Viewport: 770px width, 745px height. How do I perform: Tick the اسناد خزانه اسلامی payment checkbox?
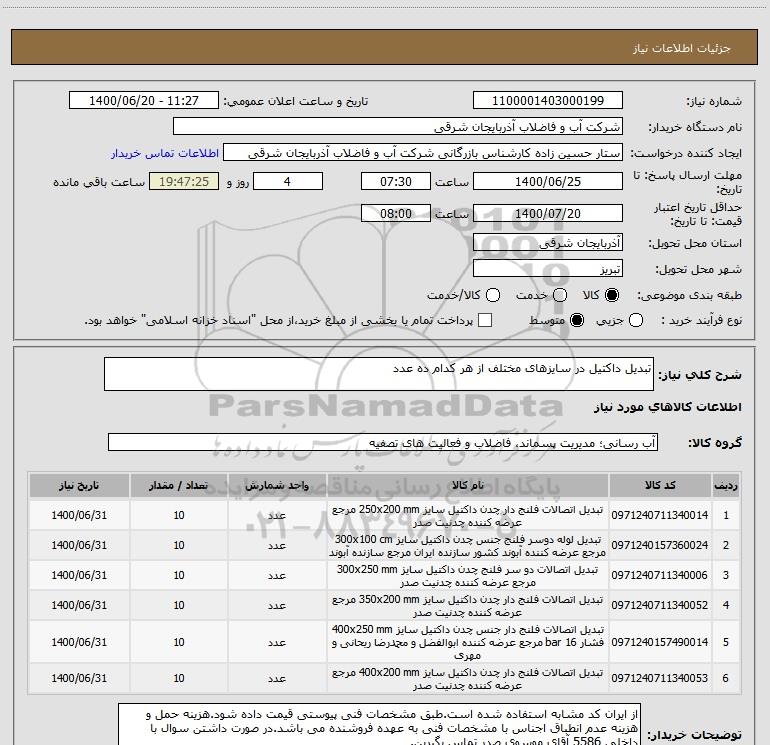tap(485, 320)
